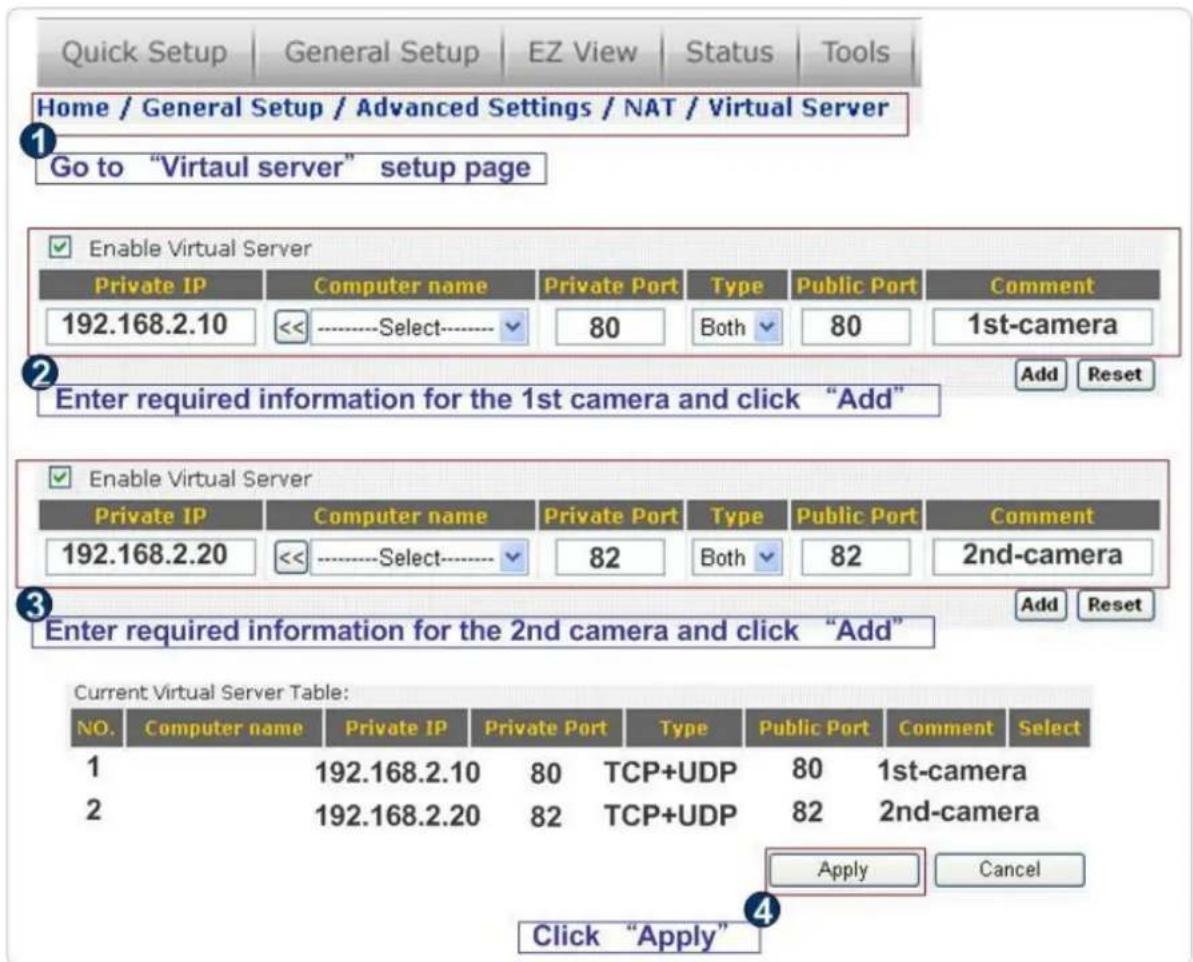Screen dimensions: 1193x962
Task: Open the Type dropdown in the 2nd-camera row
Action: [736, 557]
